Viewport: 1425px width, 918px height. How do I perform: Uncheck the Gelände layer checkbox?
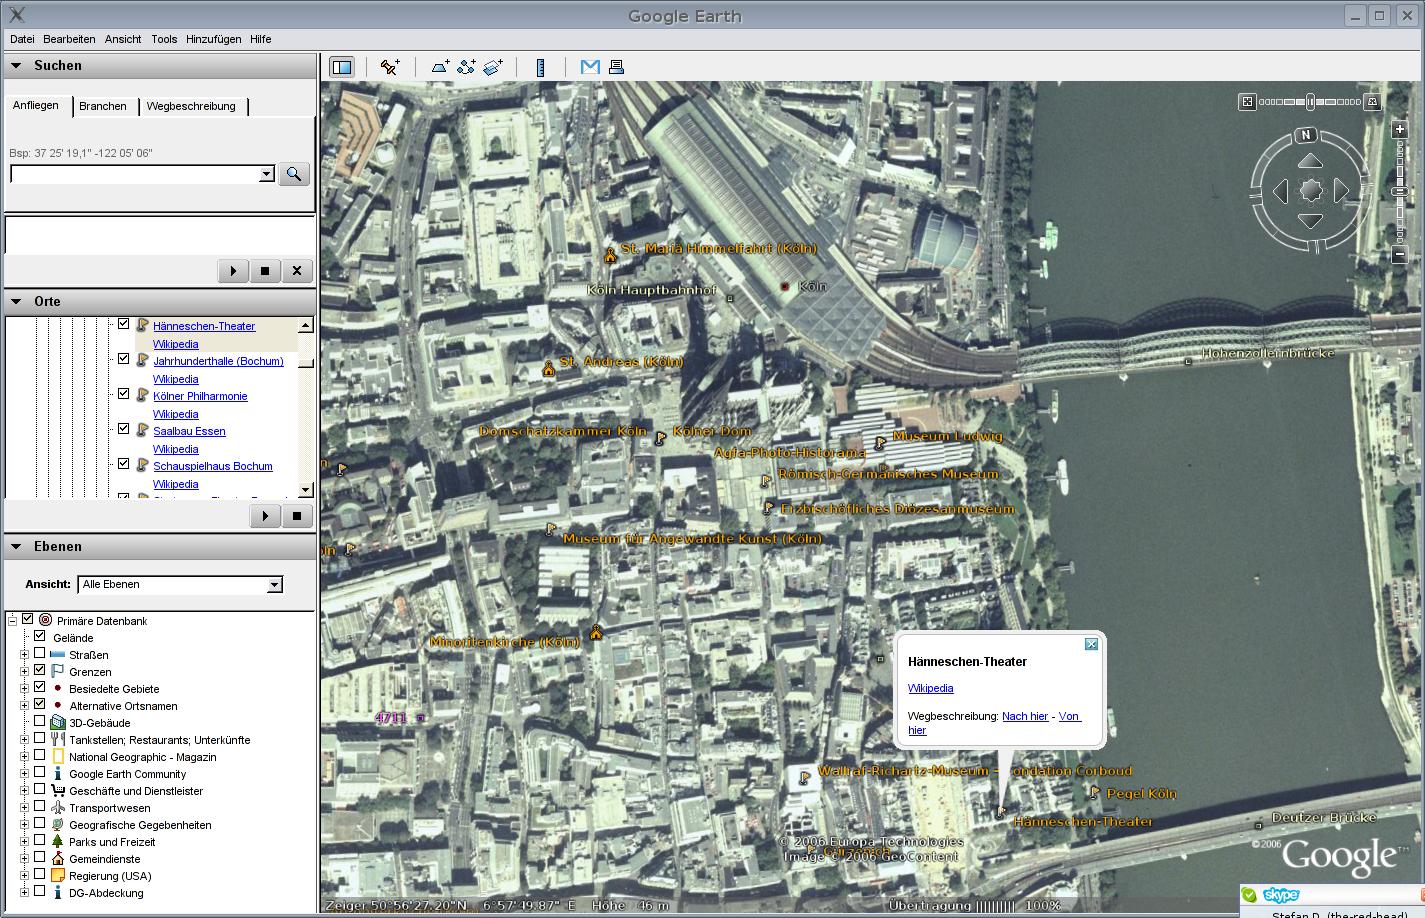tap(40, 636)
